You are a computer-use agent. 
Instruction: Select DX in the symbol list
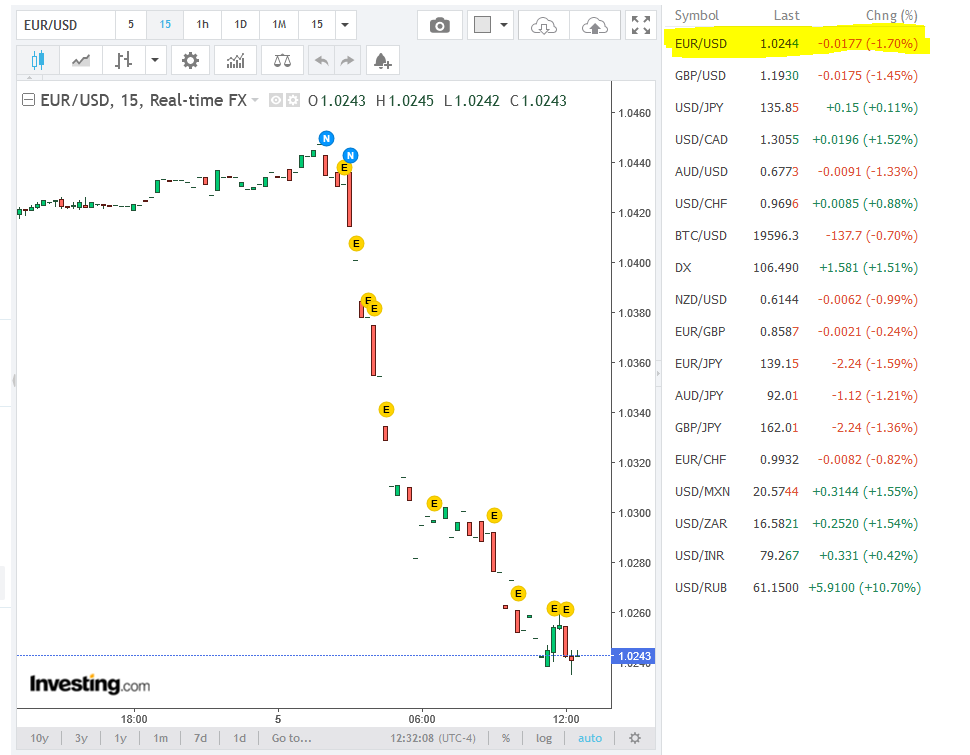(796, 267)
